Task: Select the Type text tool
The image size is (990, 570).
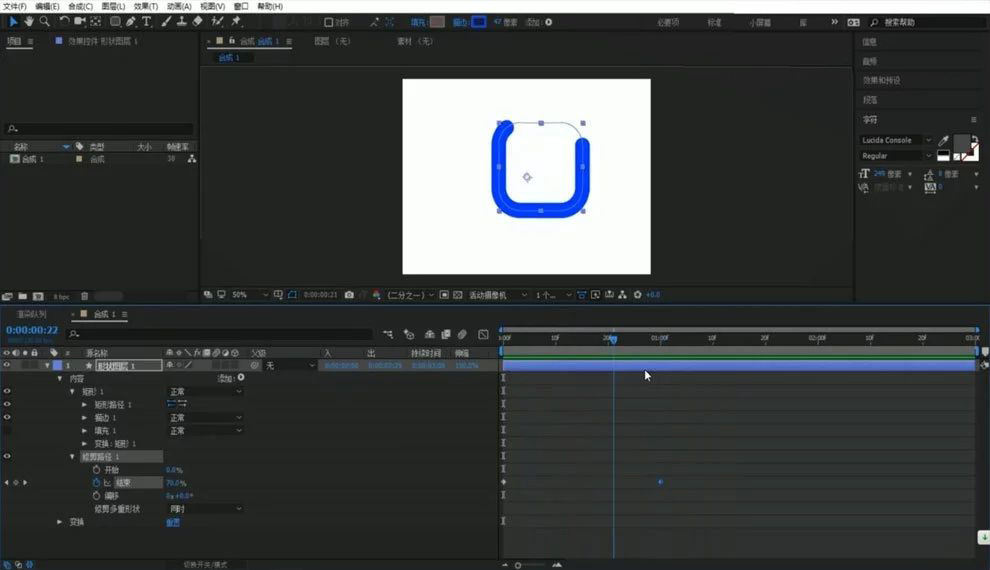Action: tap(146, 21)
